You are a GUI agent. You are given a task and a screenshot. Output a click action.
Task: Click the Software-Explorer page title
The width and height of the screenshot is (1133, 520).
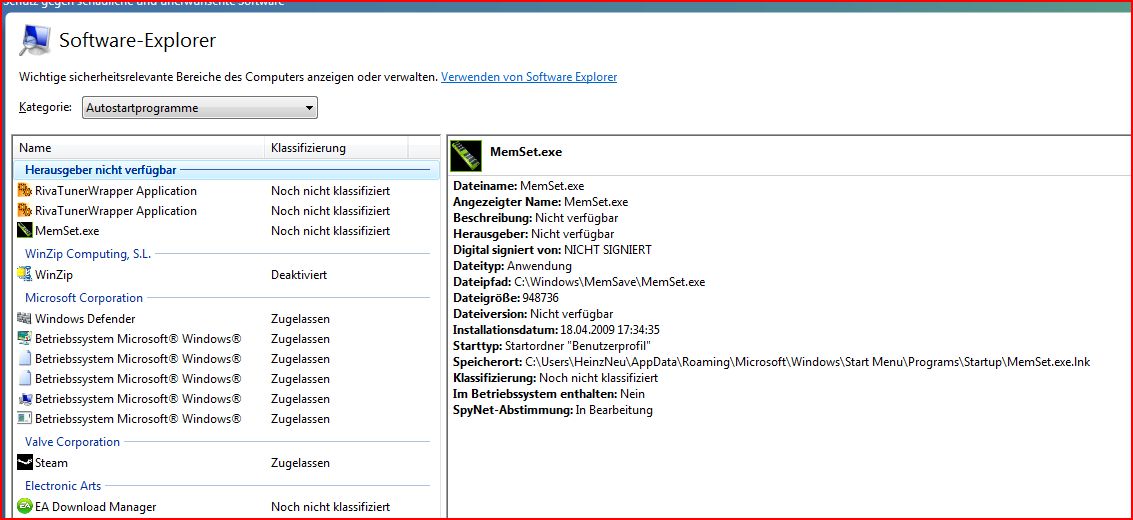pos(137,40)
